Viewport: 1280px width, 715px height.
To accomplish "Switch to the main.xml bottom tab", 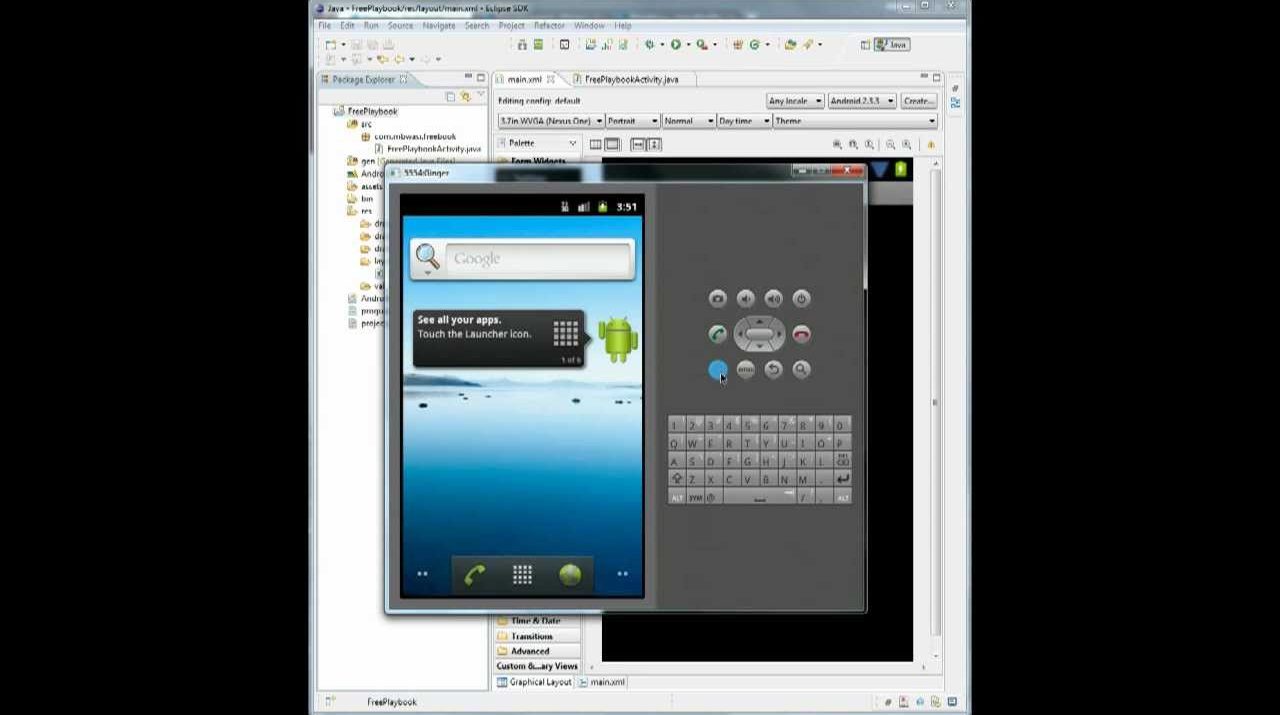I will 607,682.
